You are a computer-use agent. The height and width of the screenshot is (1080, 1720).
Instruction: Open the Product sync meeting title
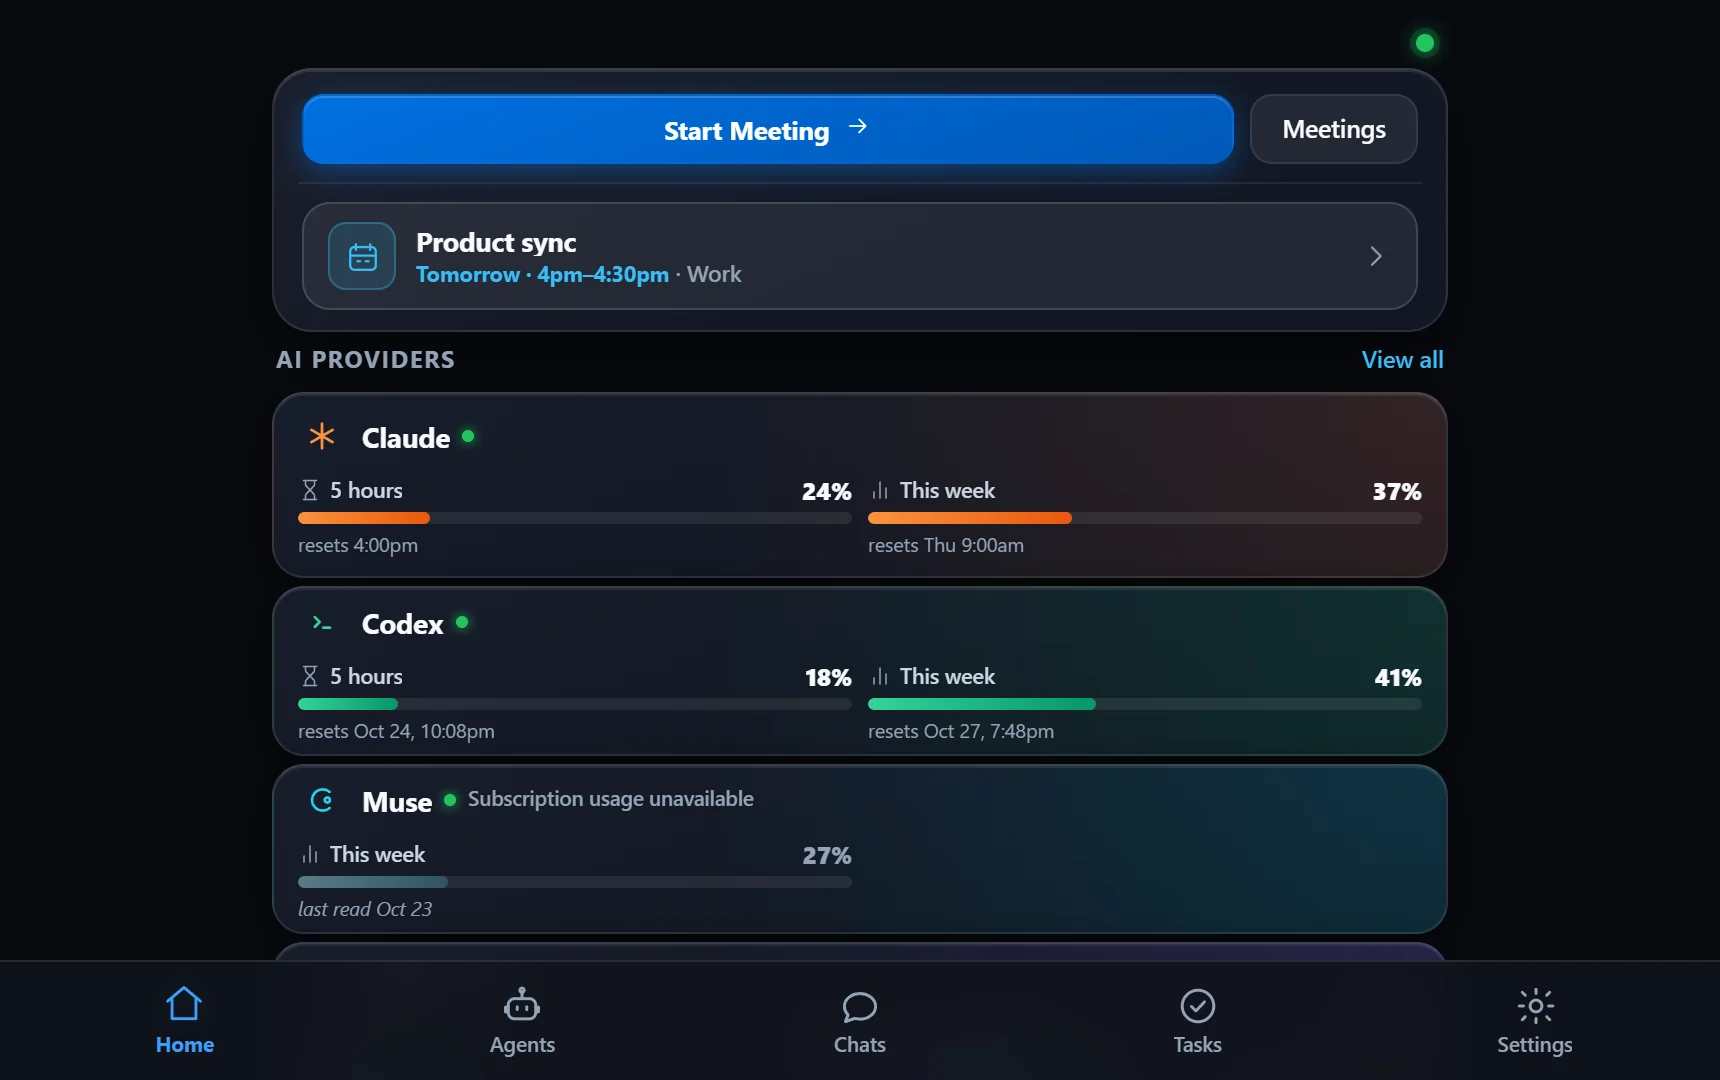[496, 242]
